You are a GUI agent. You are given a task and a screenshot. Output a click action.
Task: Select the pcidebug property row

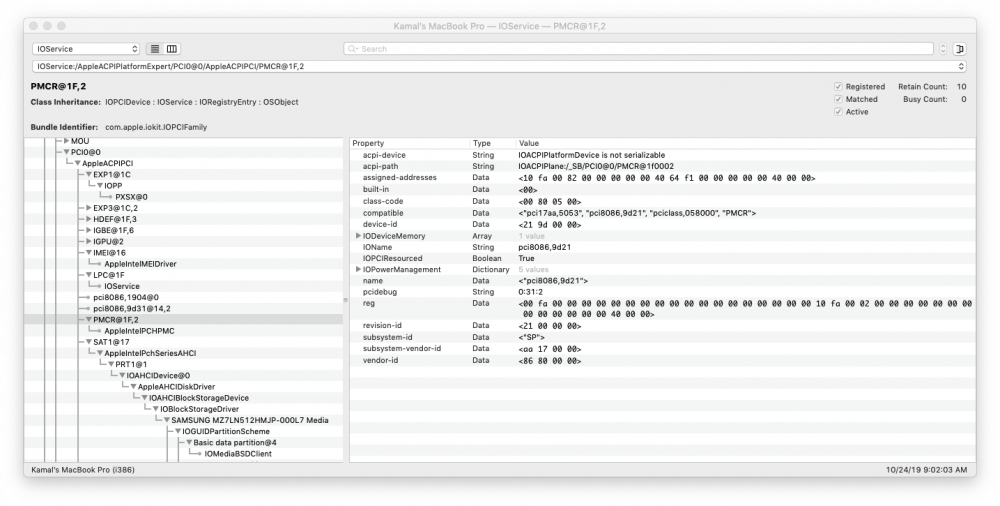tap(663, 292)
